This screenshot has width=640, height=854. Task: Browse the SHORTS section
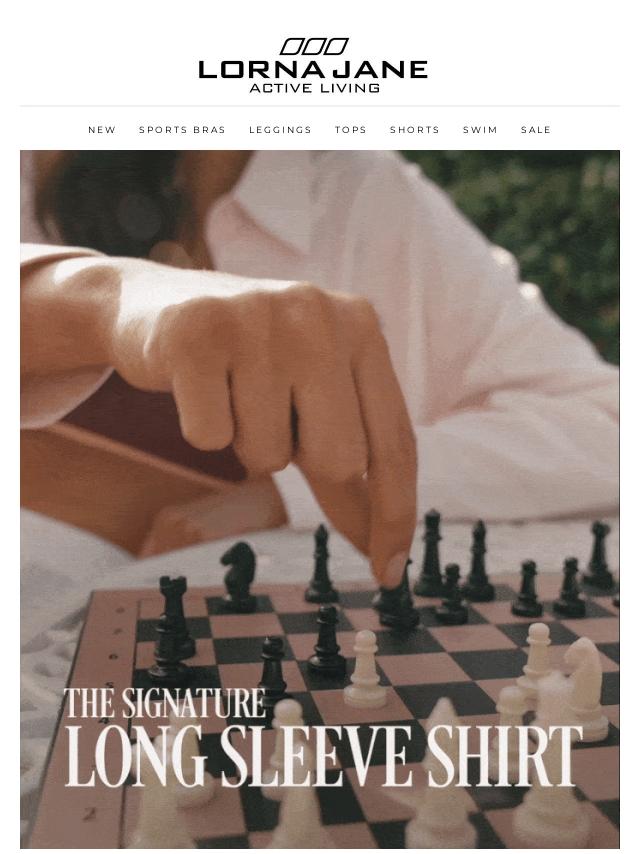click(415, 130)
